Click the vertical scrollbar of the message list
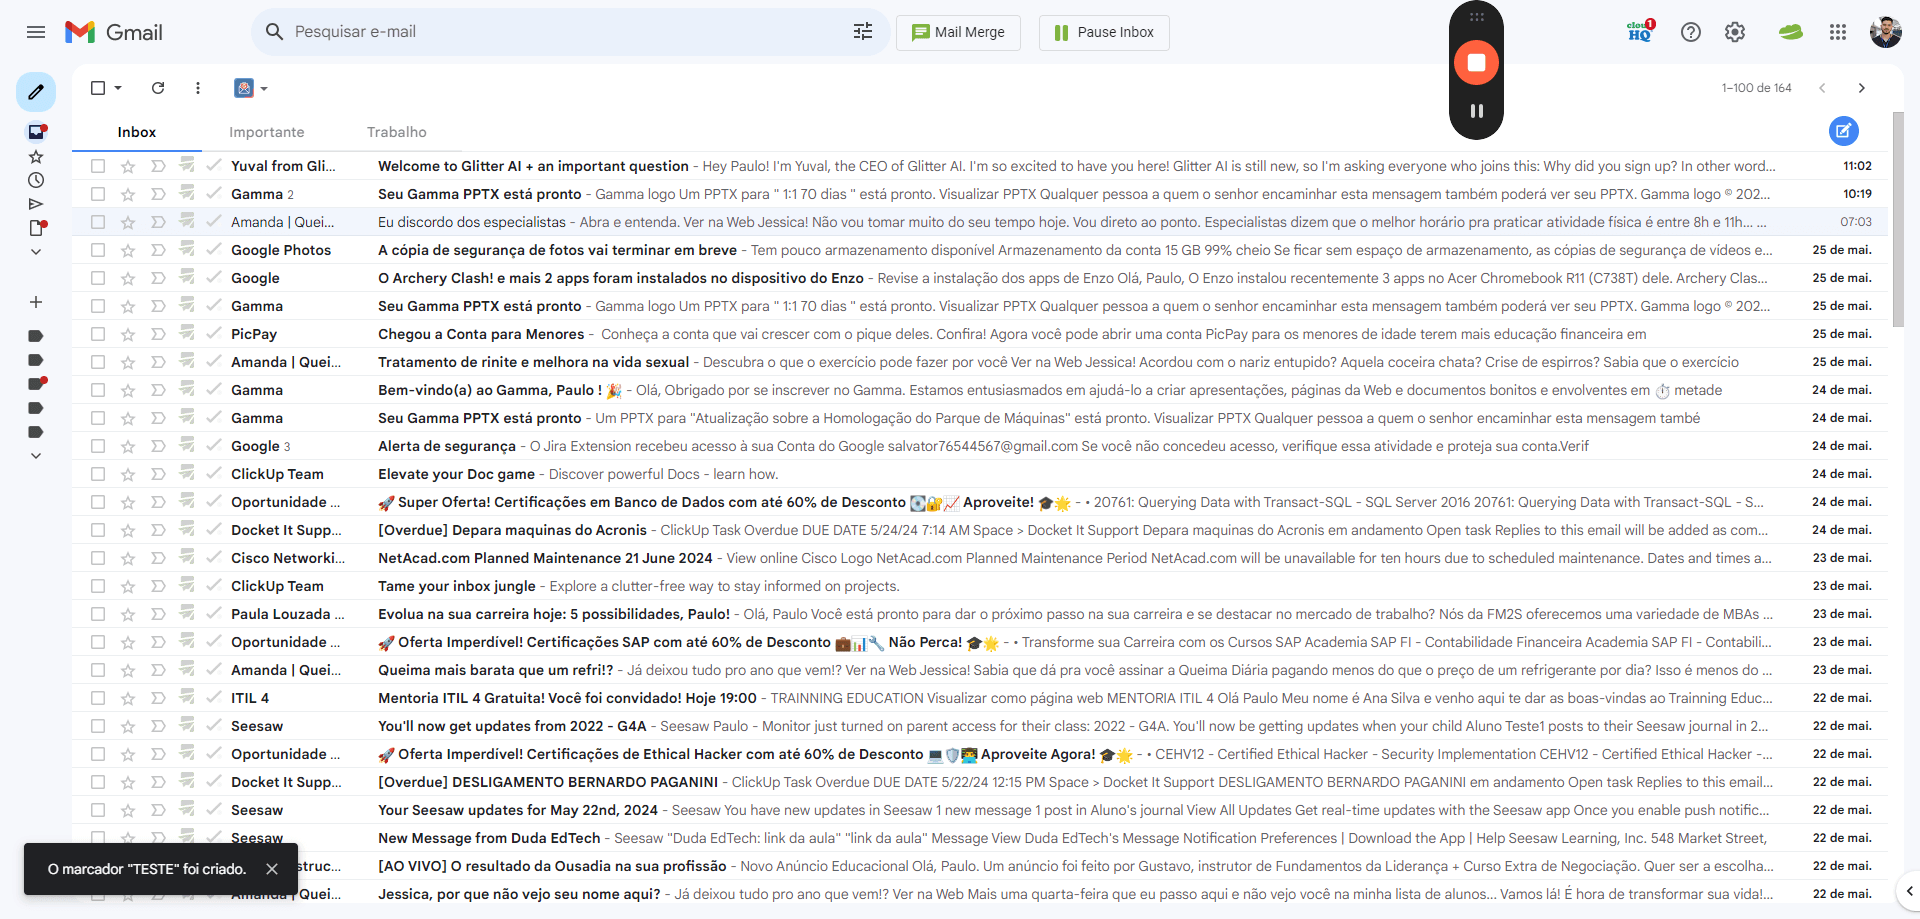Viewport: 1920px width, 919px height. (1898, 220)
